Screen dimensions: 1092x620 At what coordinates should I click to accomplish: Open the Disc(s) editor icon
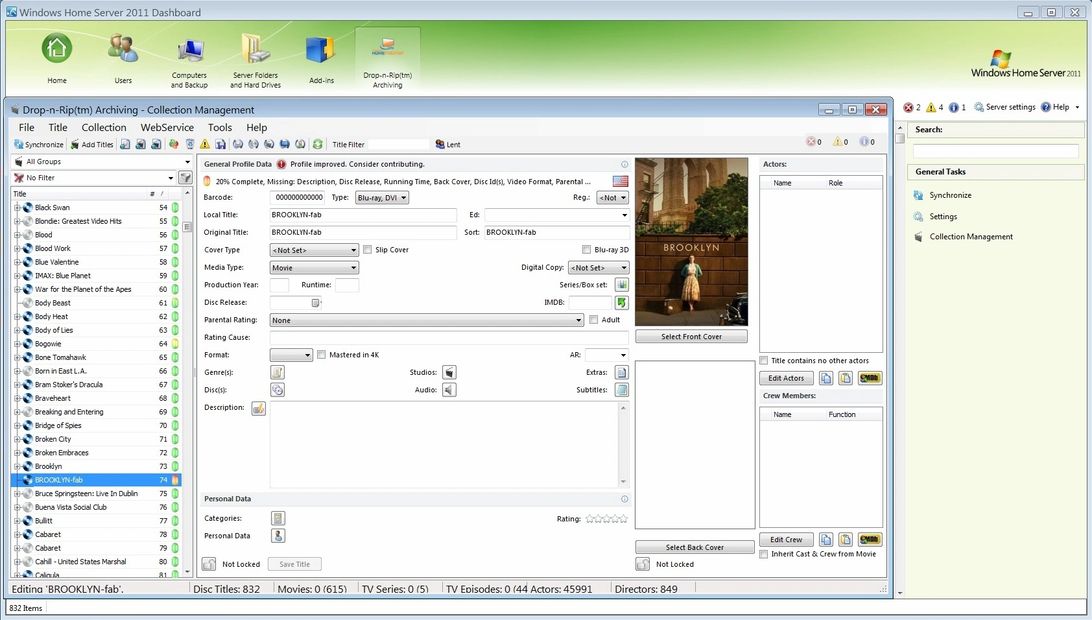(x=277, y=390)
